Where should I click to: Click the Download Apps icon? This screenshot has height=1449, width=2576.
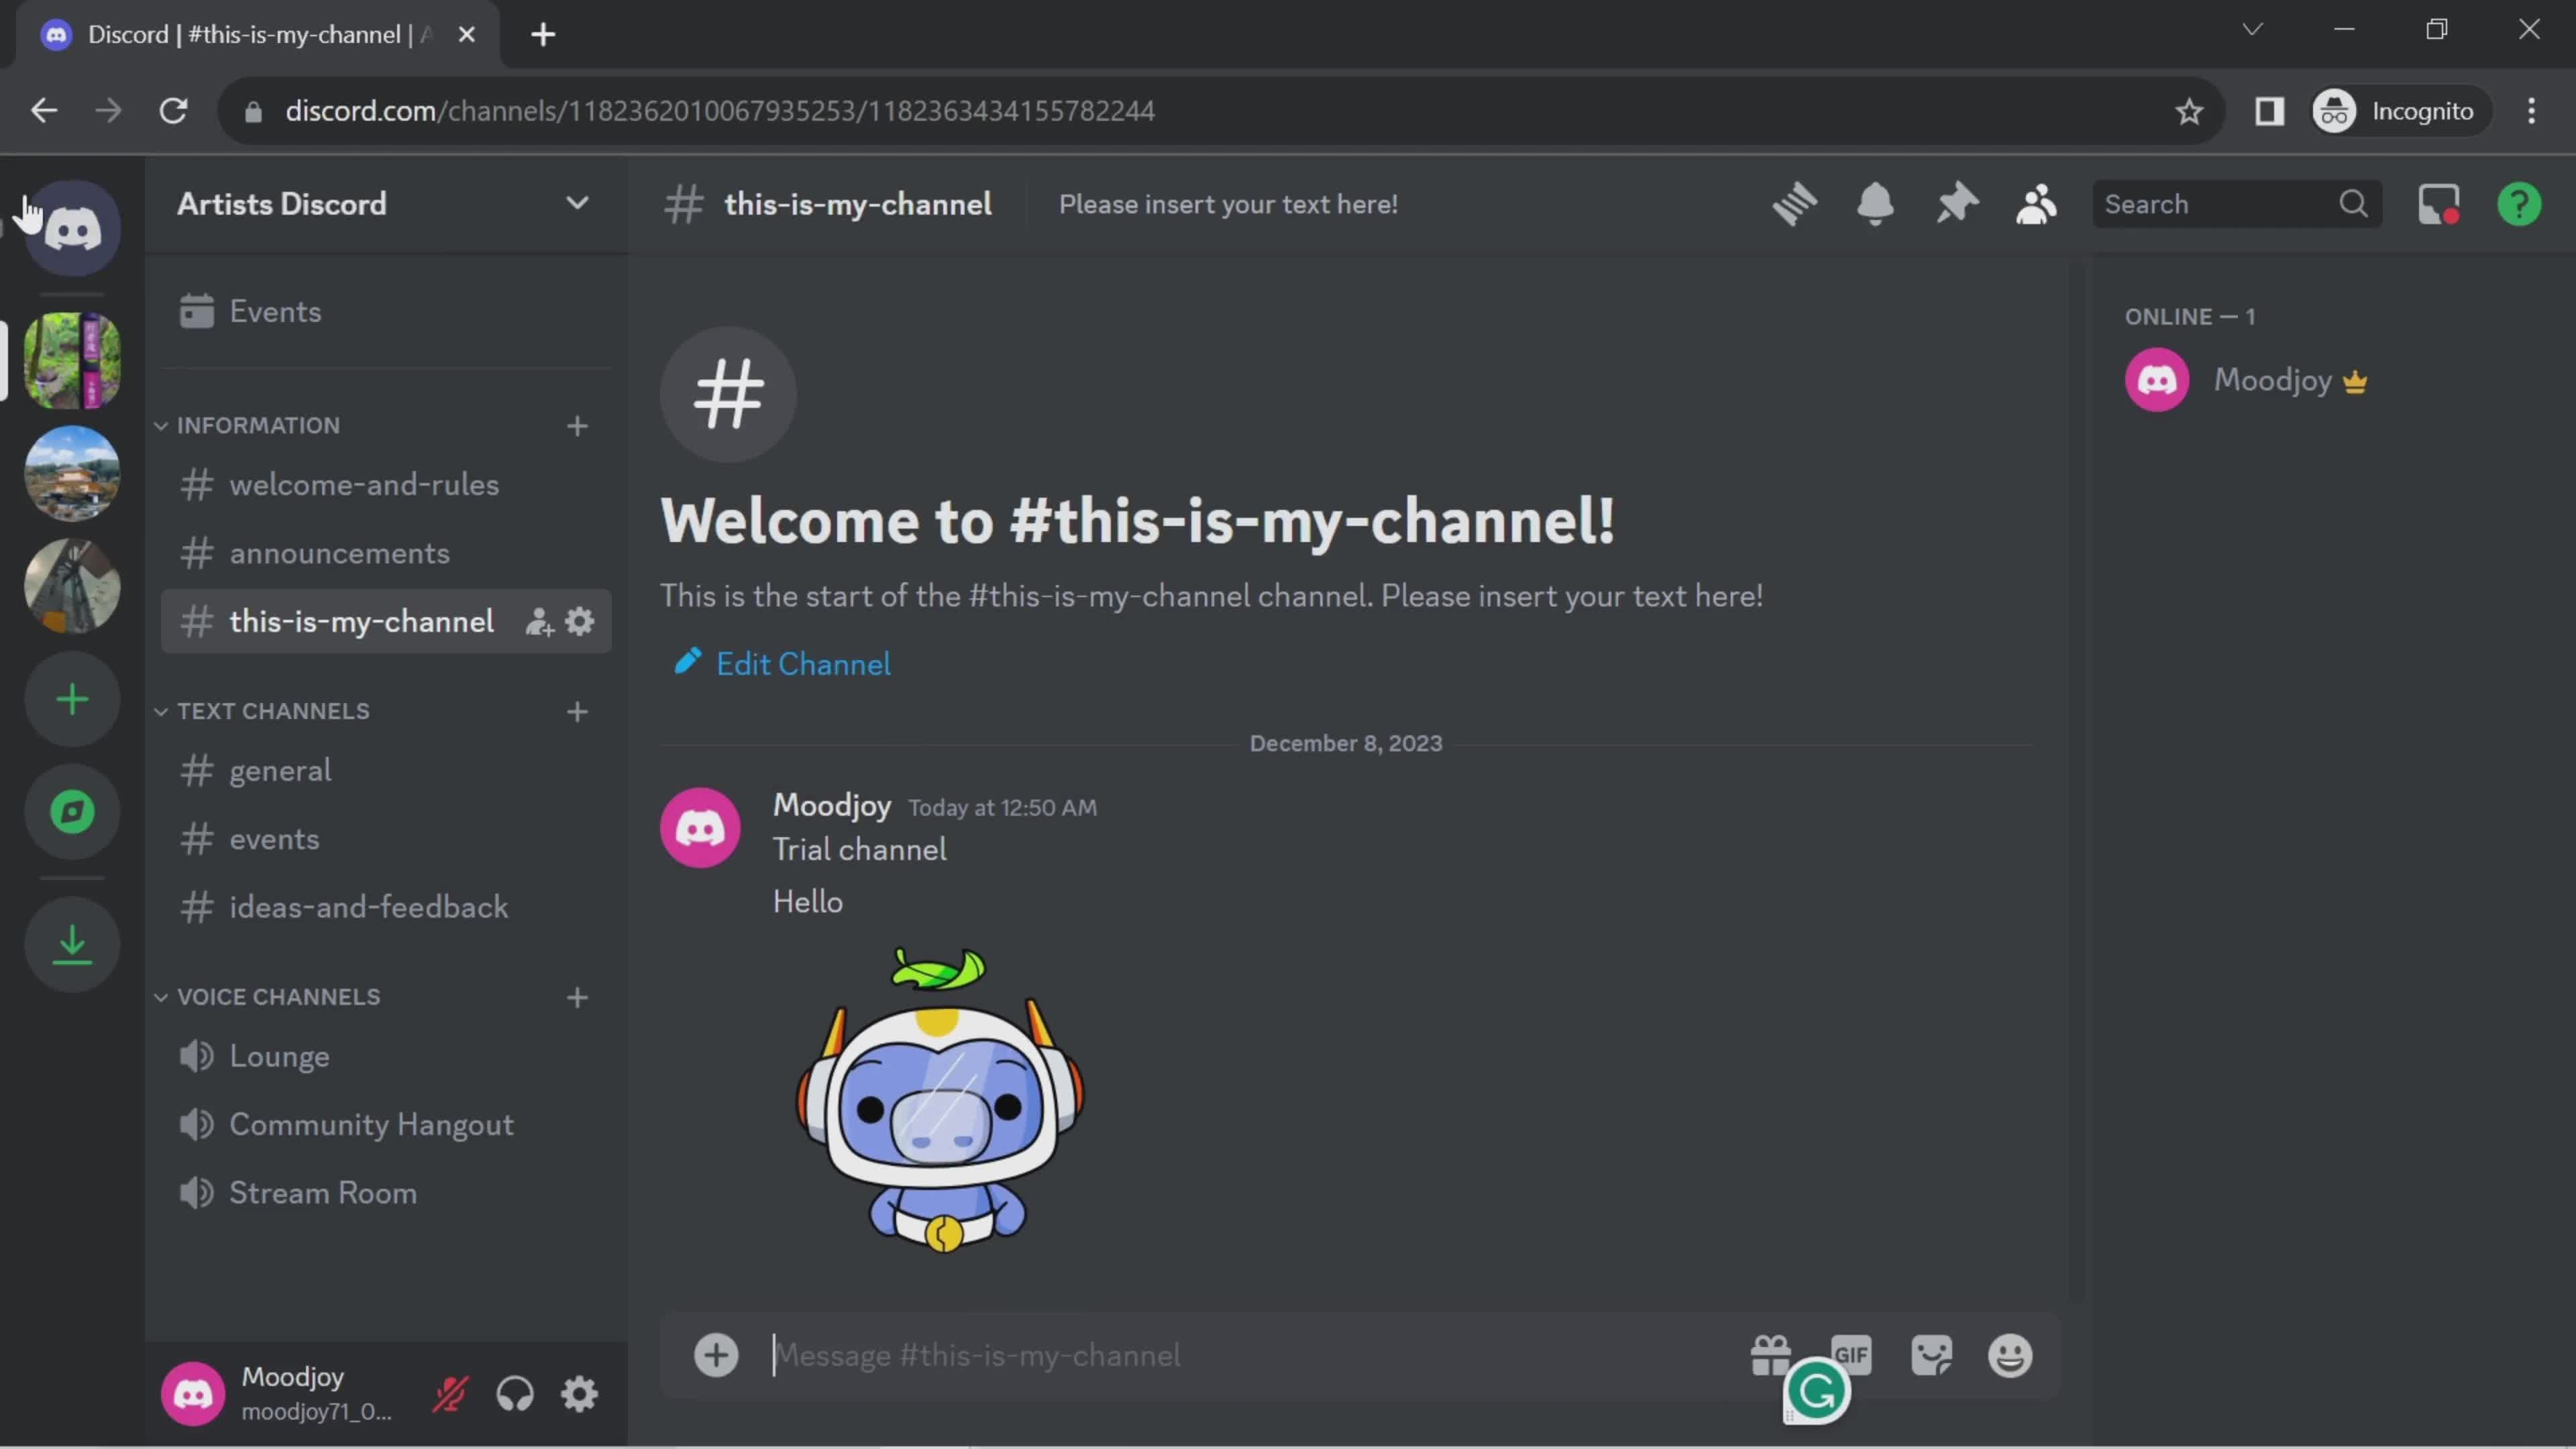pos(72,944)
